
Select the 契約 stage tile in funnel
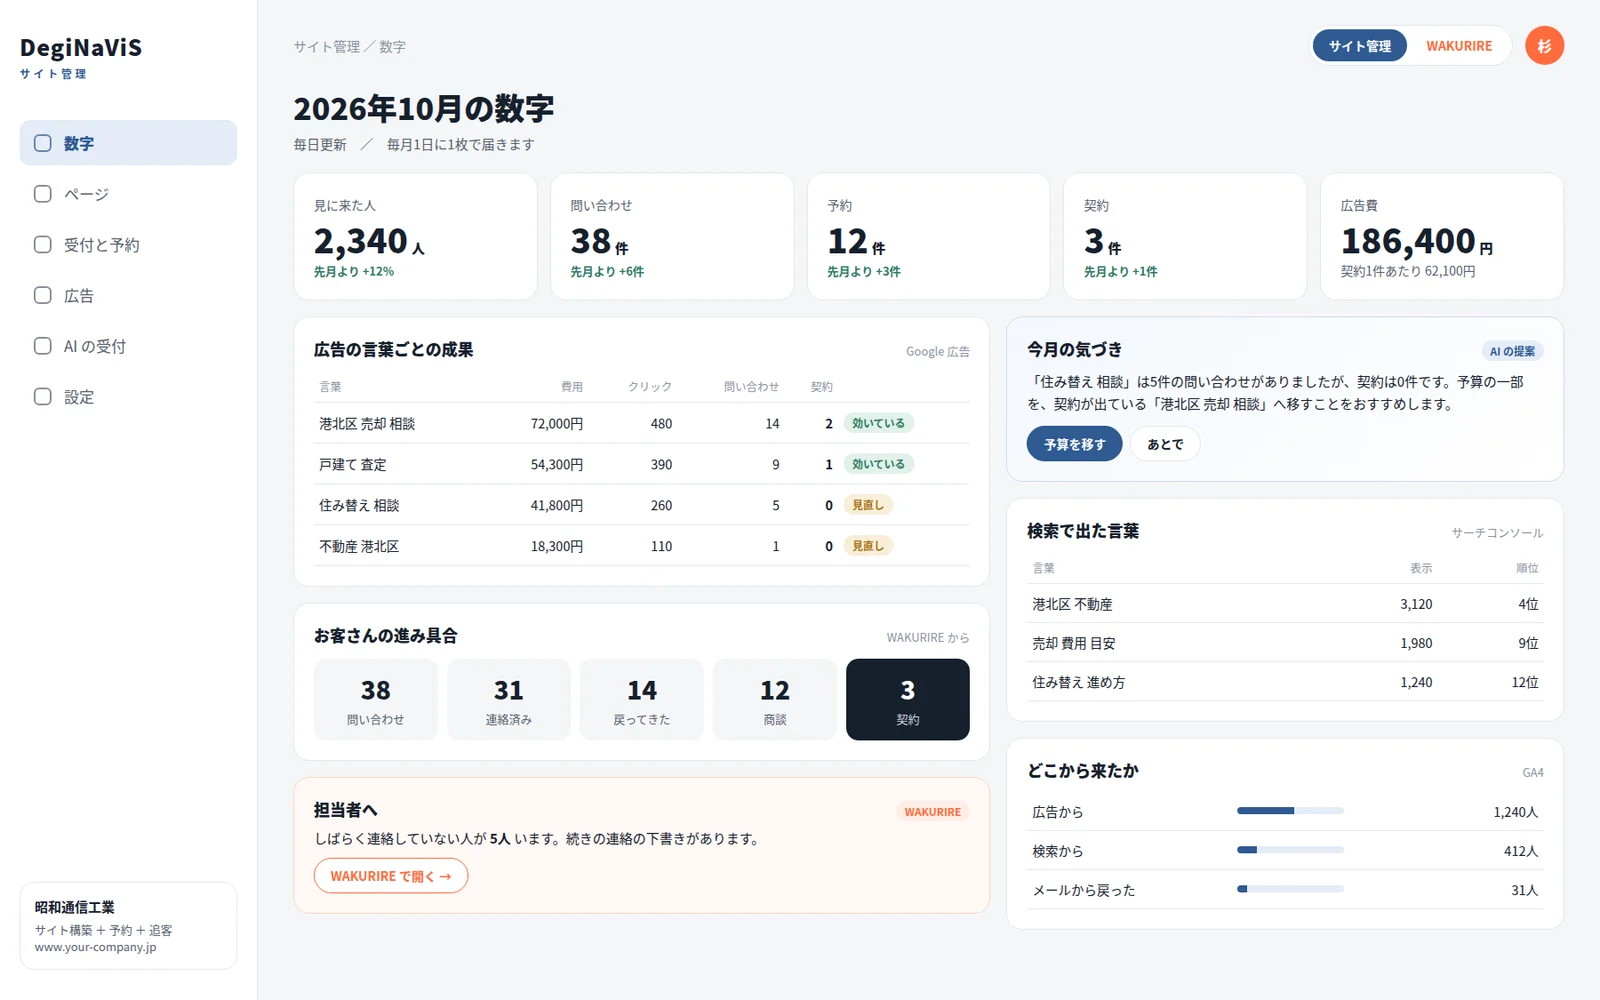pyautogui.click(x=908, y=699)
